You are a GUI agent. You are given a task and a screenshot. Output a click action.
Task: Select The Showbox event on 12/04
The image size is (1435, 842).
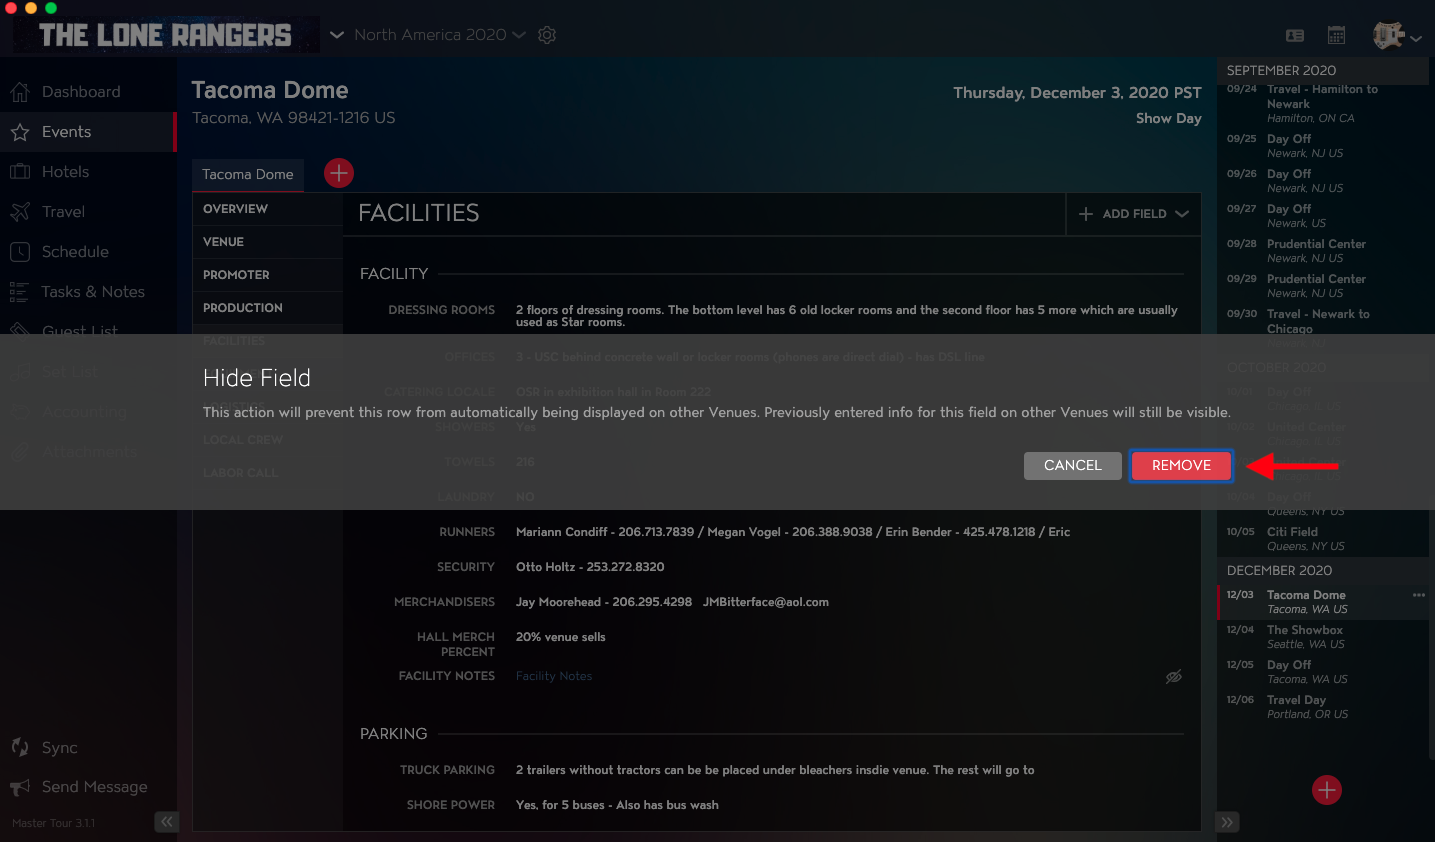pos(1322,637)
